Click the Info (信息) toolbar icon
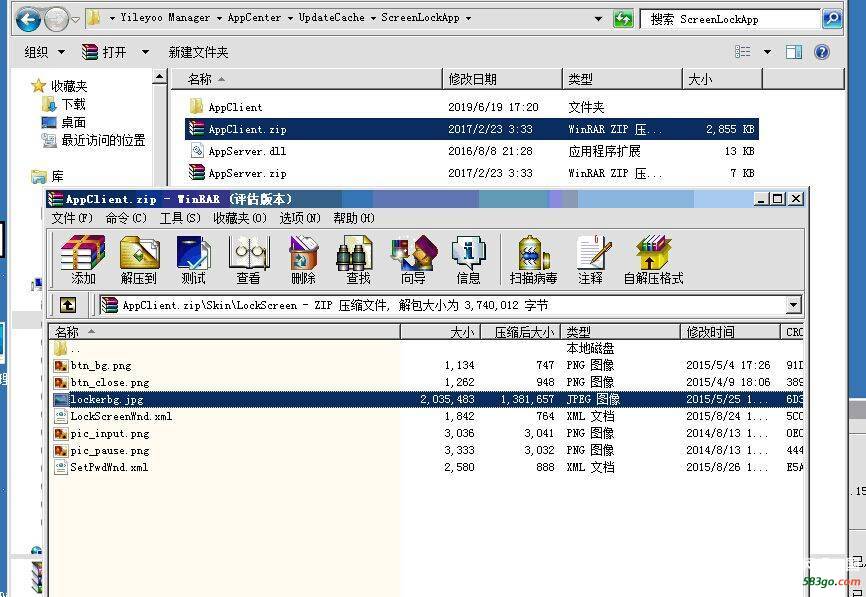866x597 pixels. pyautogui.click(x=468, y=259)
